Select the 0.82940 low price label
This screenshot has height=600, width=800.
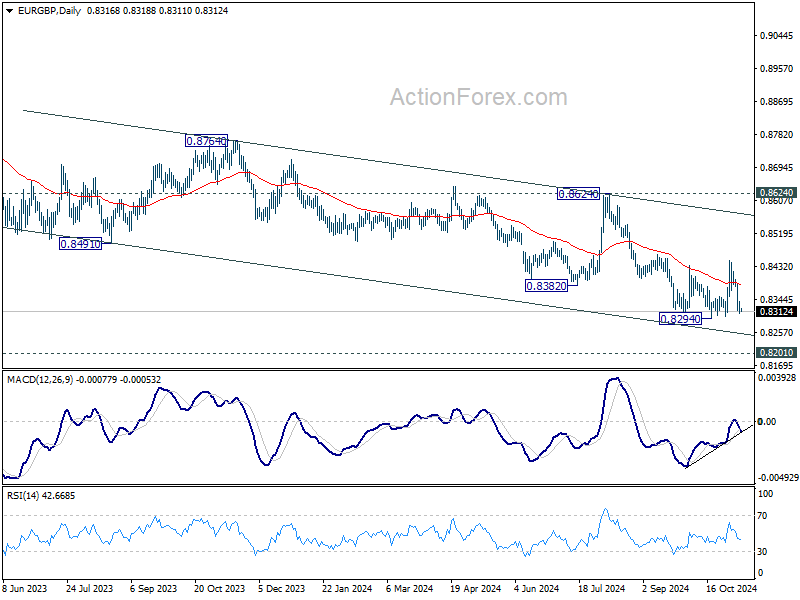(681, 319)
